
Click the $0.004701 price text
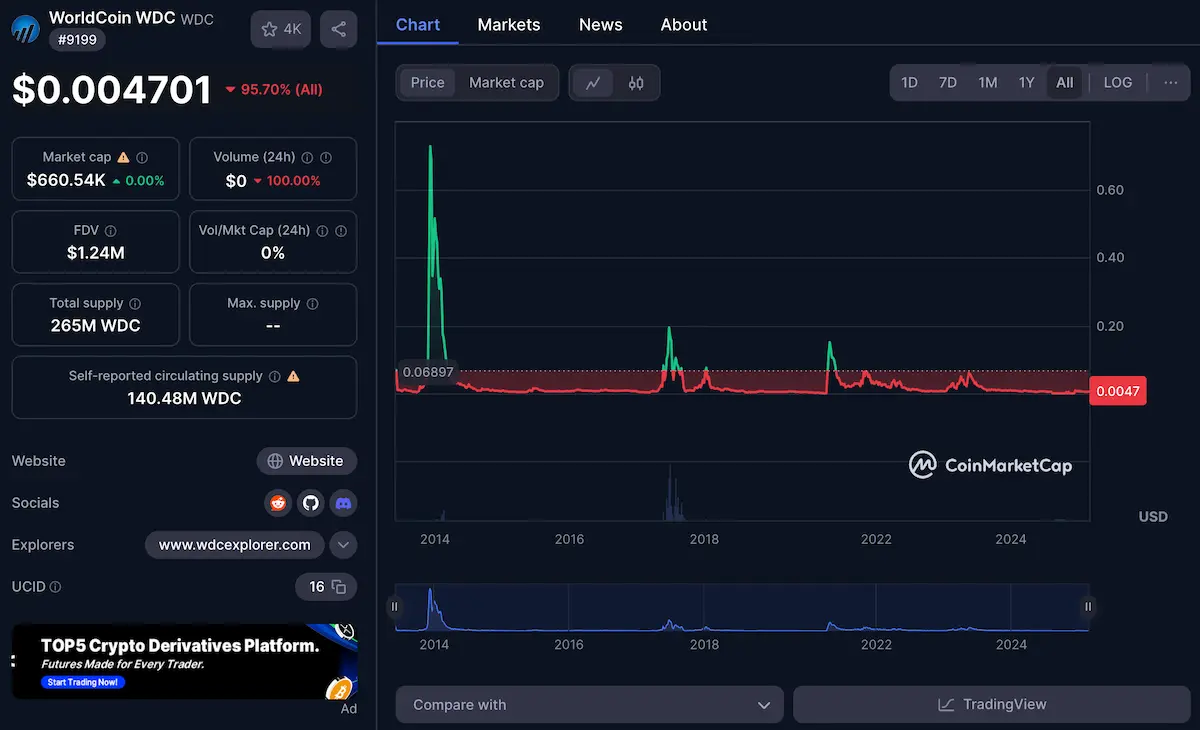[112, 89]
